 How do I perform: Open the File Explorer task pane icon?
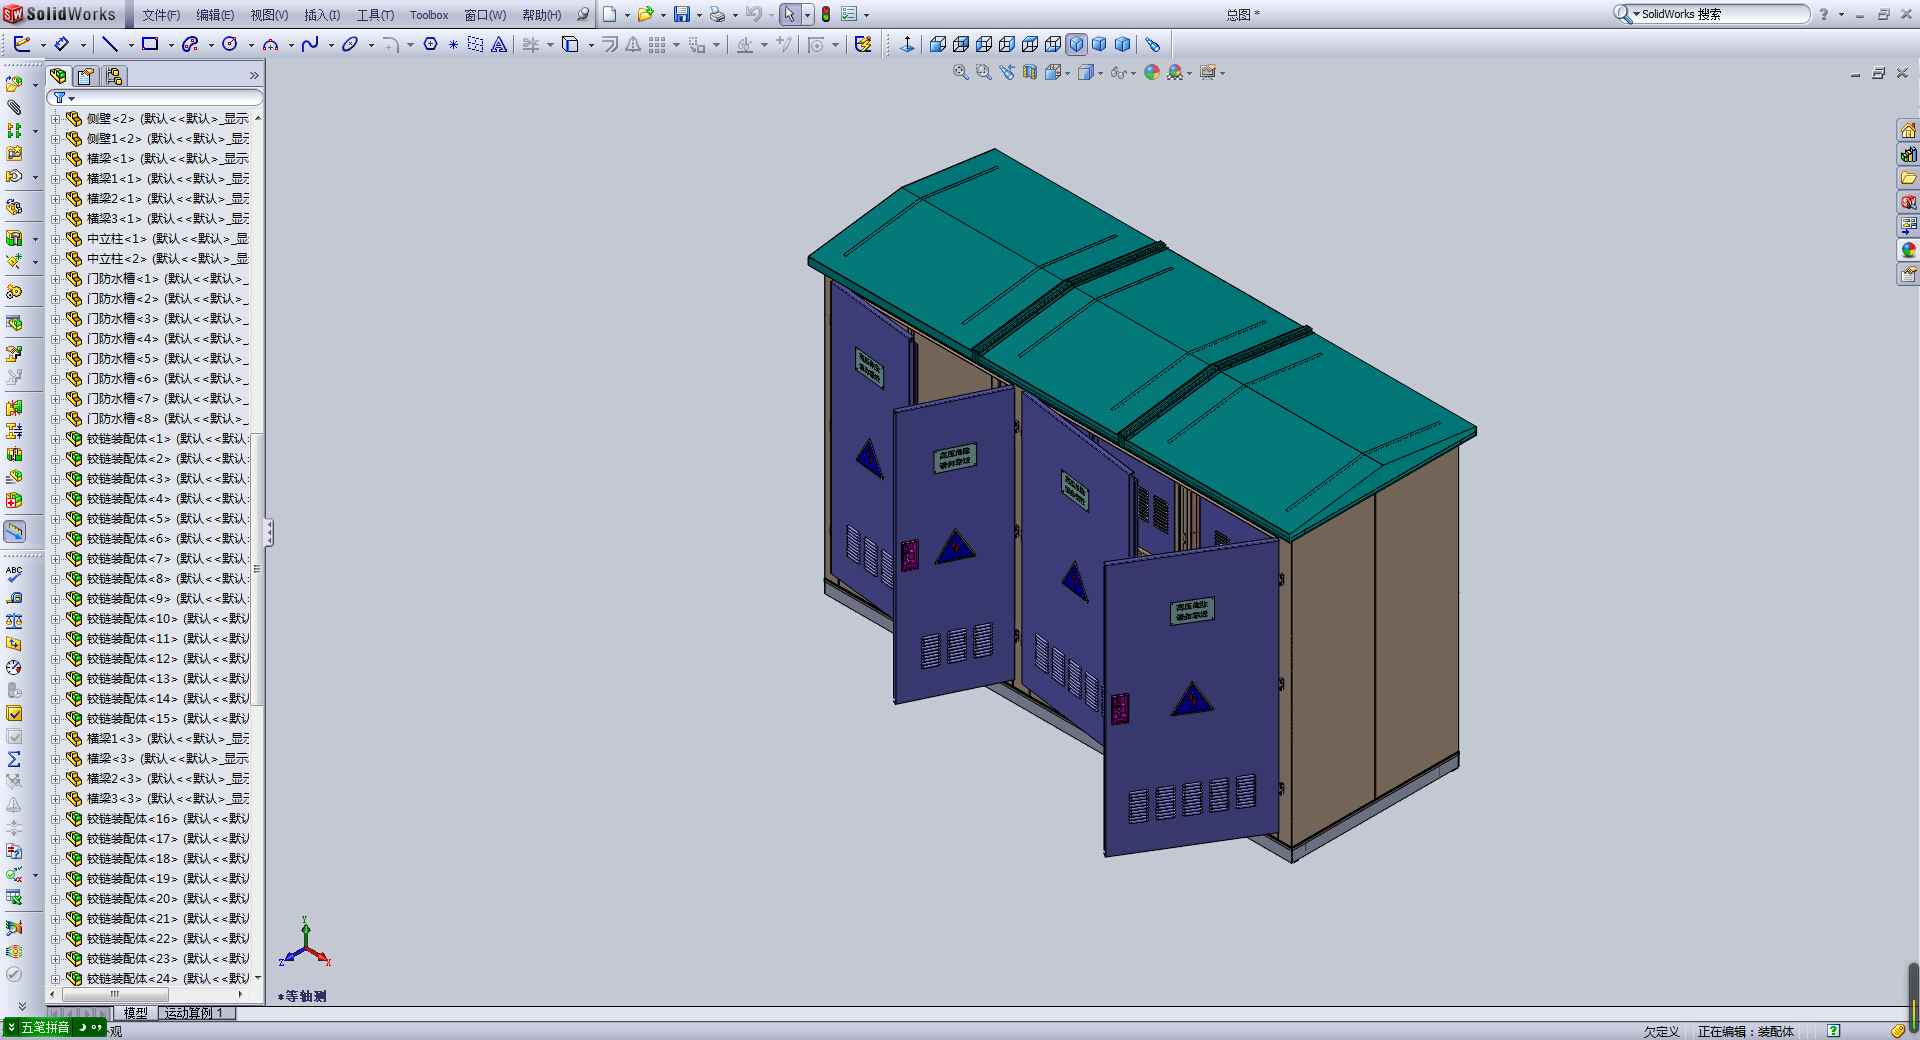1908,179
